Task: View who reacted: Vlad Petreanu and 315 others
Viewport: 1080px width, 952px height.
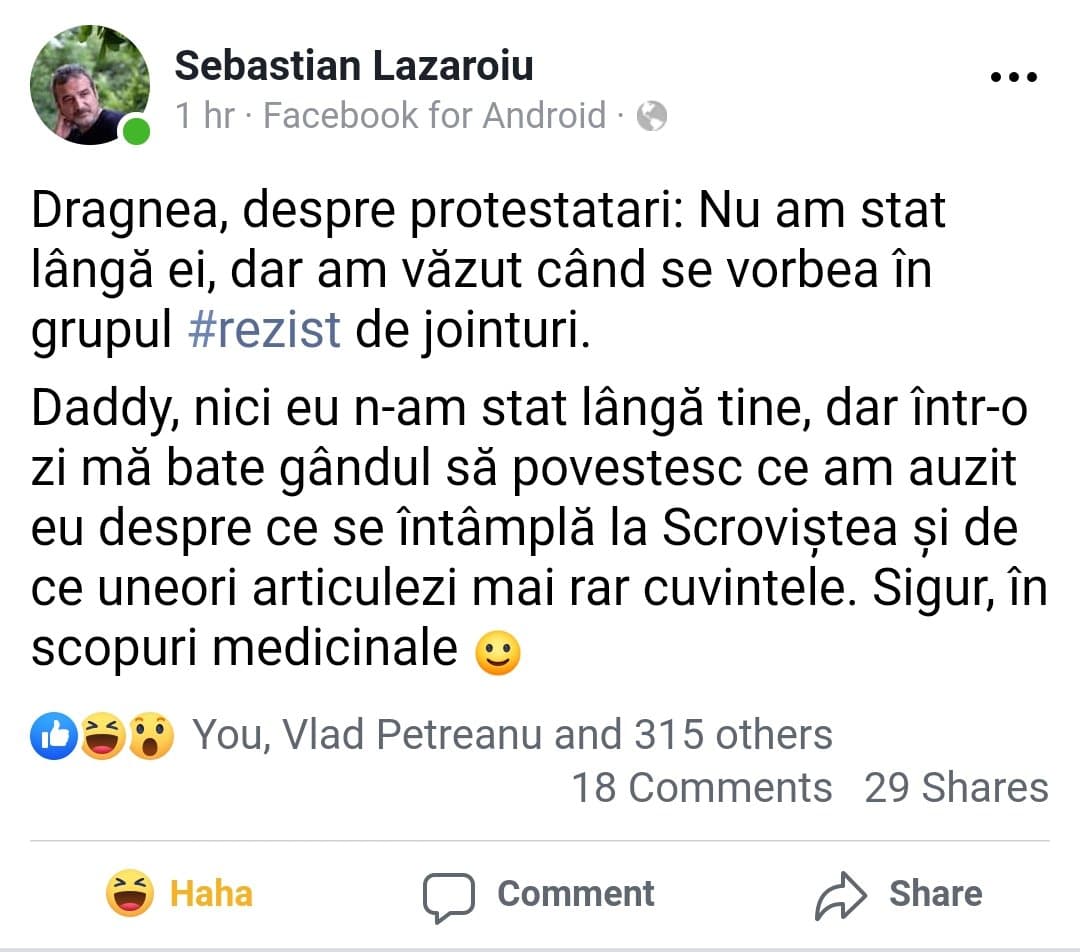Action: [512, 734]
